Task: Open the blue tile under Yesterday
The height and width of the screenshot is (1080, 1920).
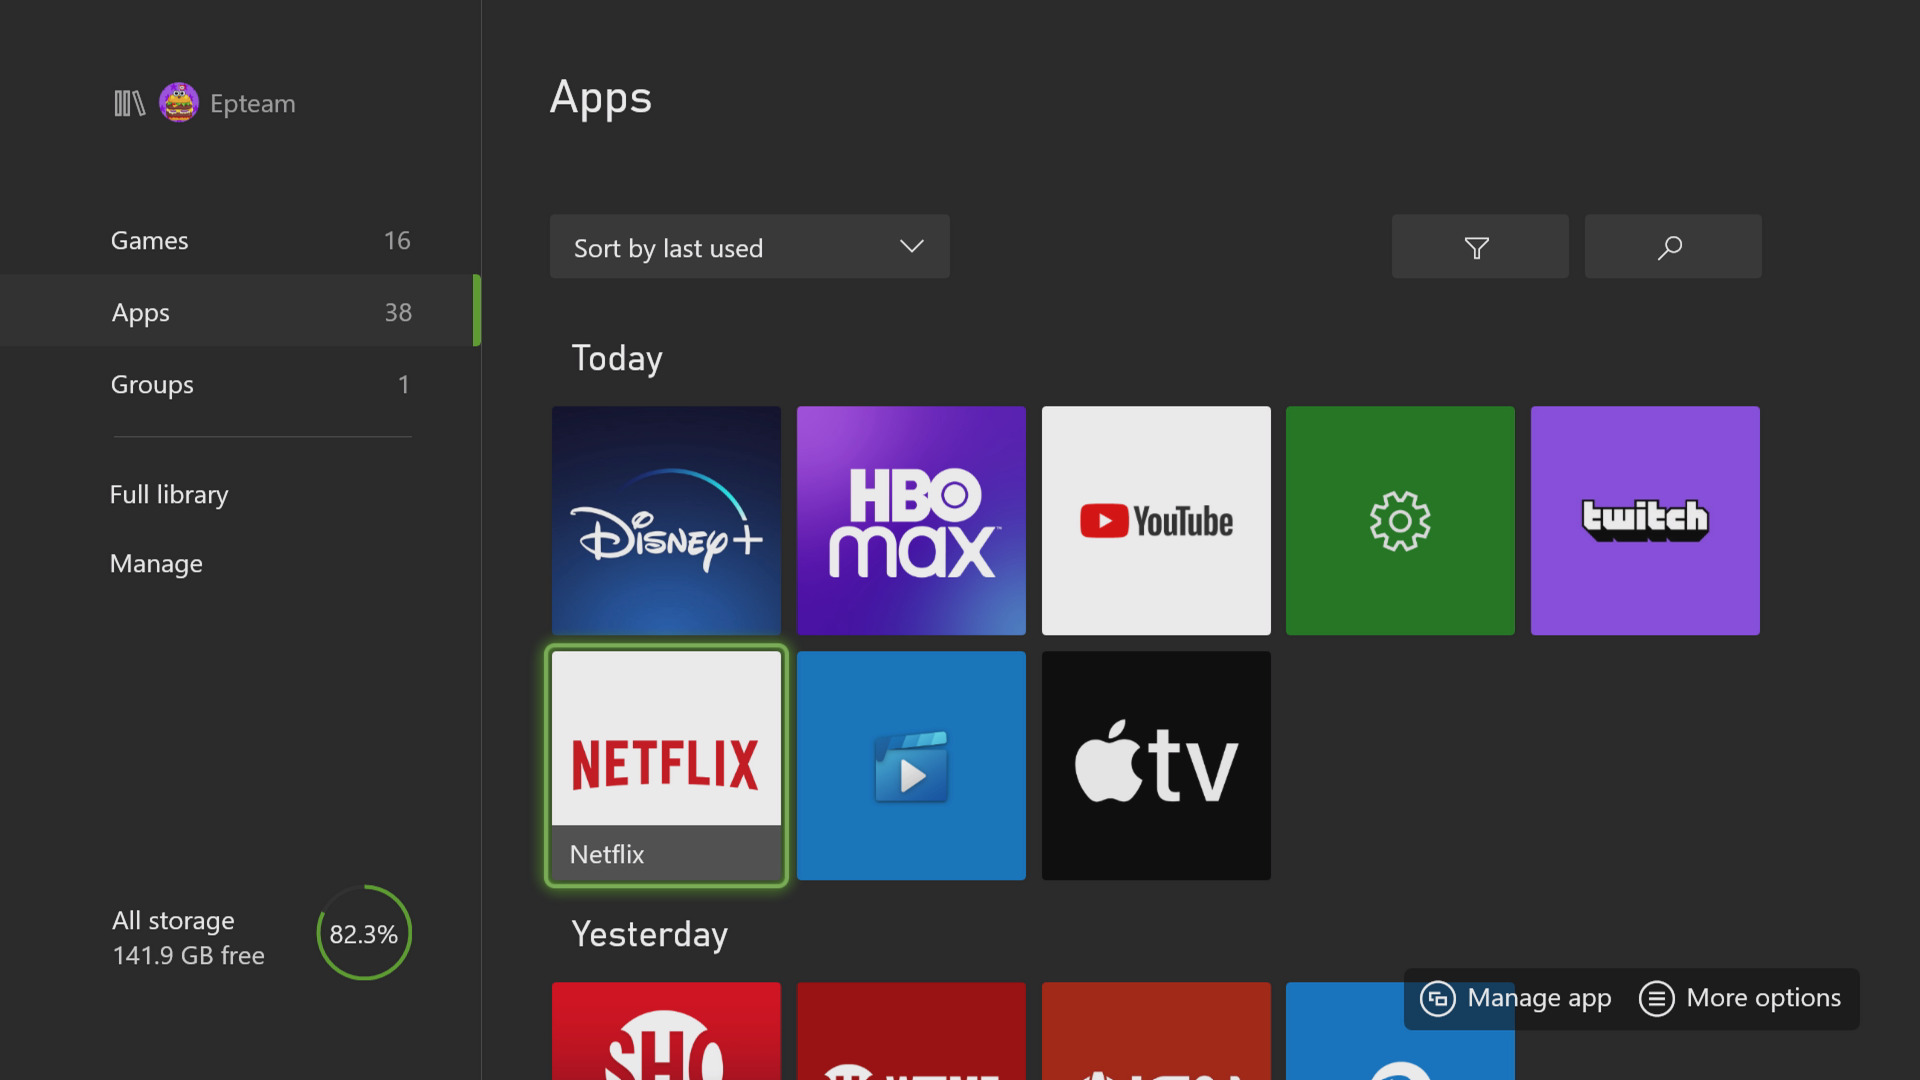Action: (1400, 1031)
